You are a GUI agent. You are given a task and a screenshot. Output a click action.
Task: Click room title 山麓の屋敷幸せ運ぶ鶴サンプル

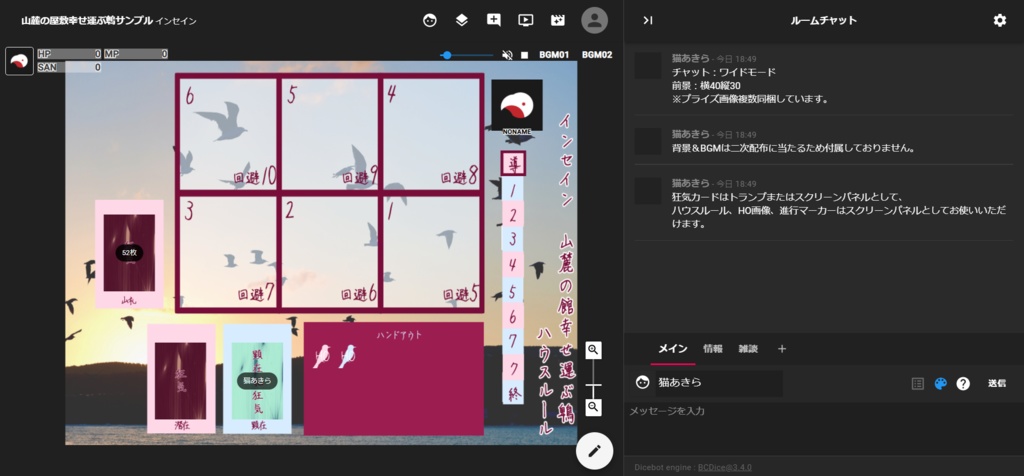click(87, 21)
